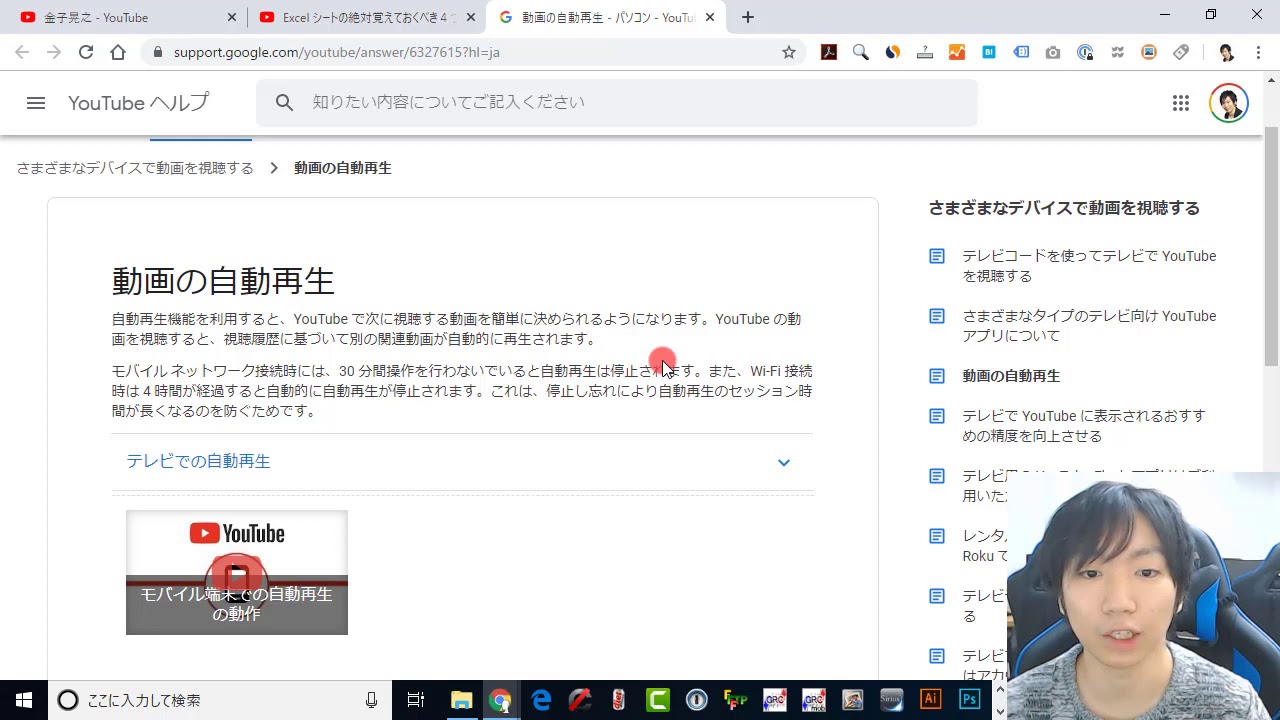Open the Google account avatar on the page
1280x720 pixels.
pyautogui.click(x=1228, y=103)
